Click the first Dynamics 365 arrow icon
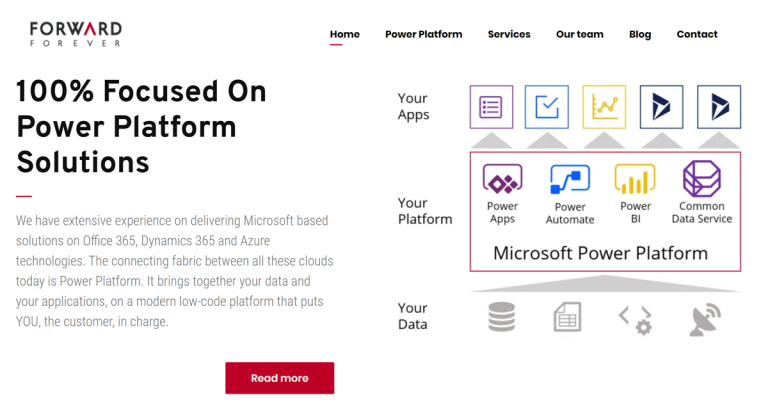768x409 pixels. [661, 107]
